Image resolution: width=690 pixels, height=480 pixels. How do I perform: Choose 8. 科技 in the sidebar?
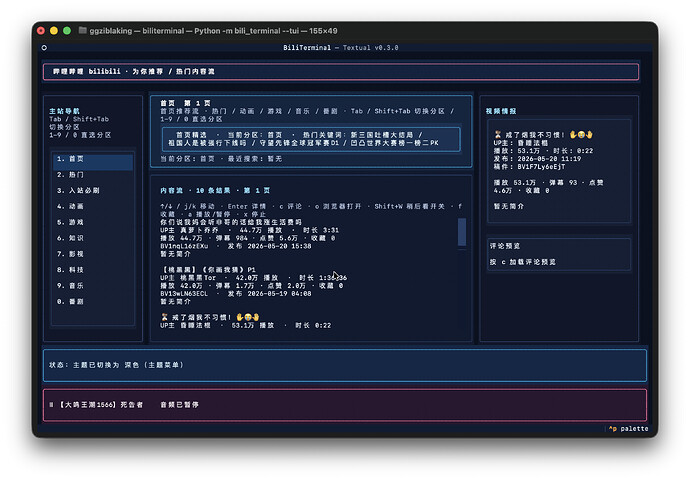pyautogui.click(x=93, y=270)
